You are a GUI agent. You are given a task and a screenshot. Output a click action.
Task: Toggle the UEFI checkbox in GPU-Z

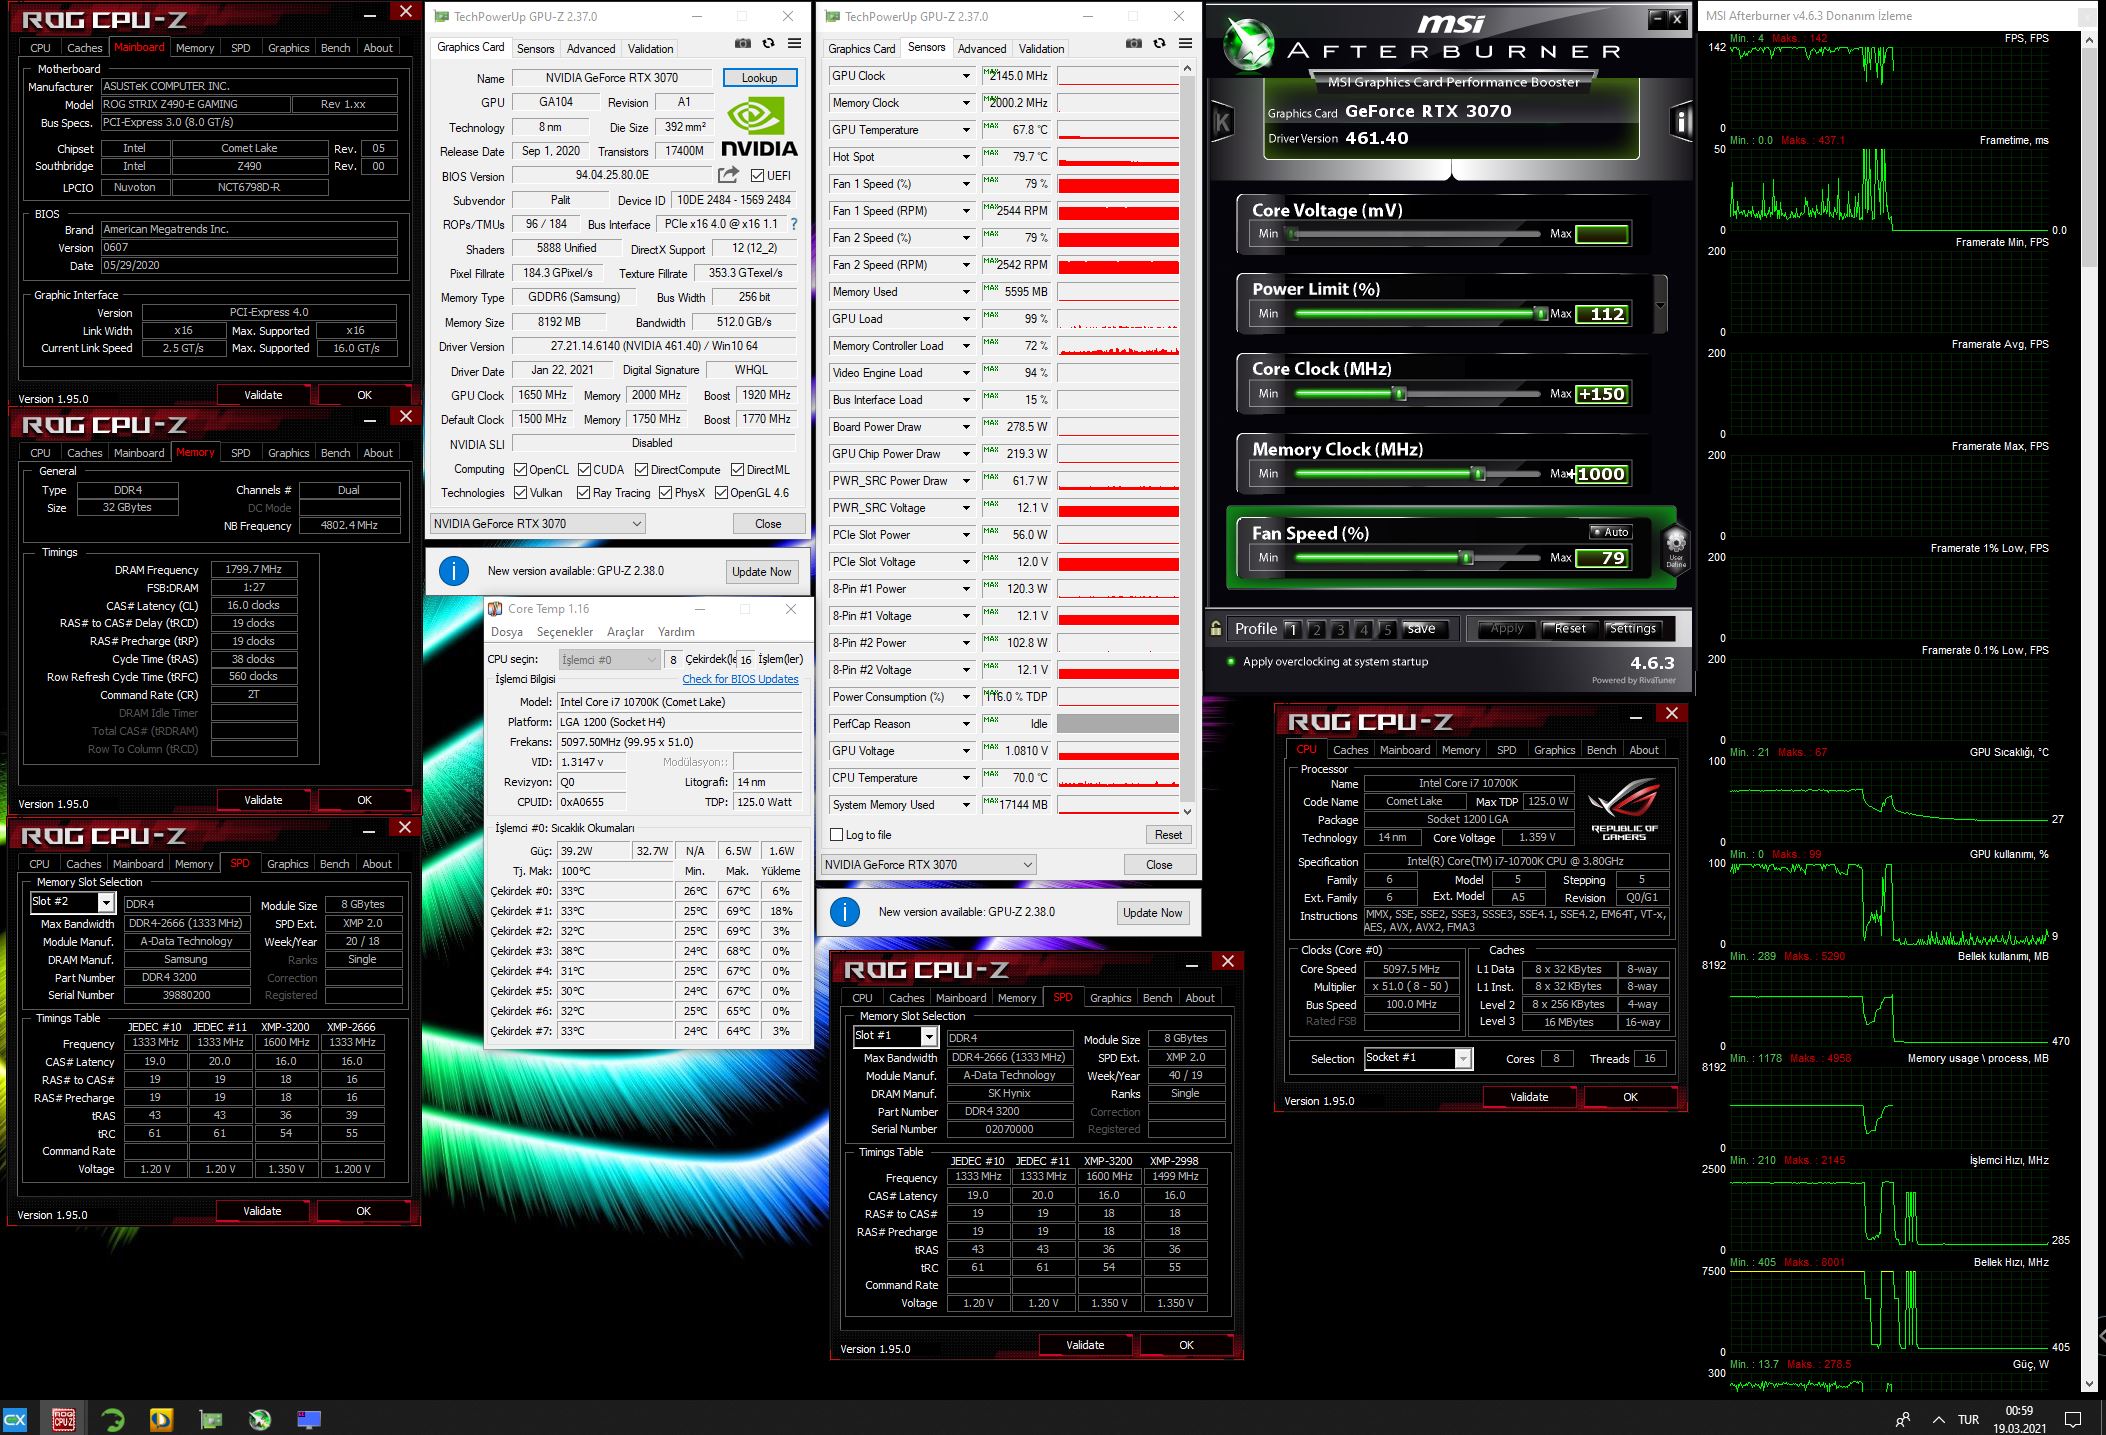tap(757, 176)
